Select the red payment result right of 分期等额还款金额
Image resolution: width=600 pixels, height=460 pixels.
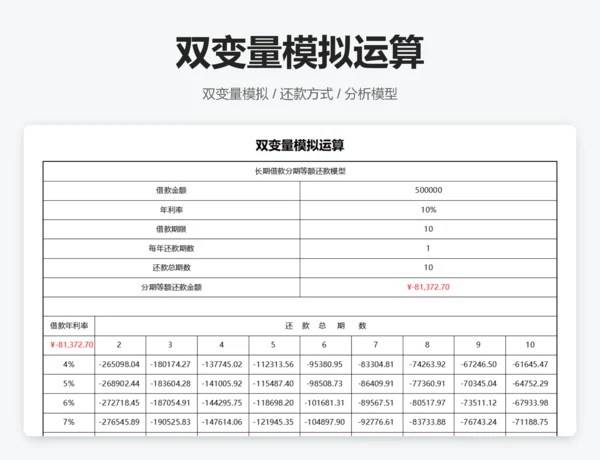(428, 287)
